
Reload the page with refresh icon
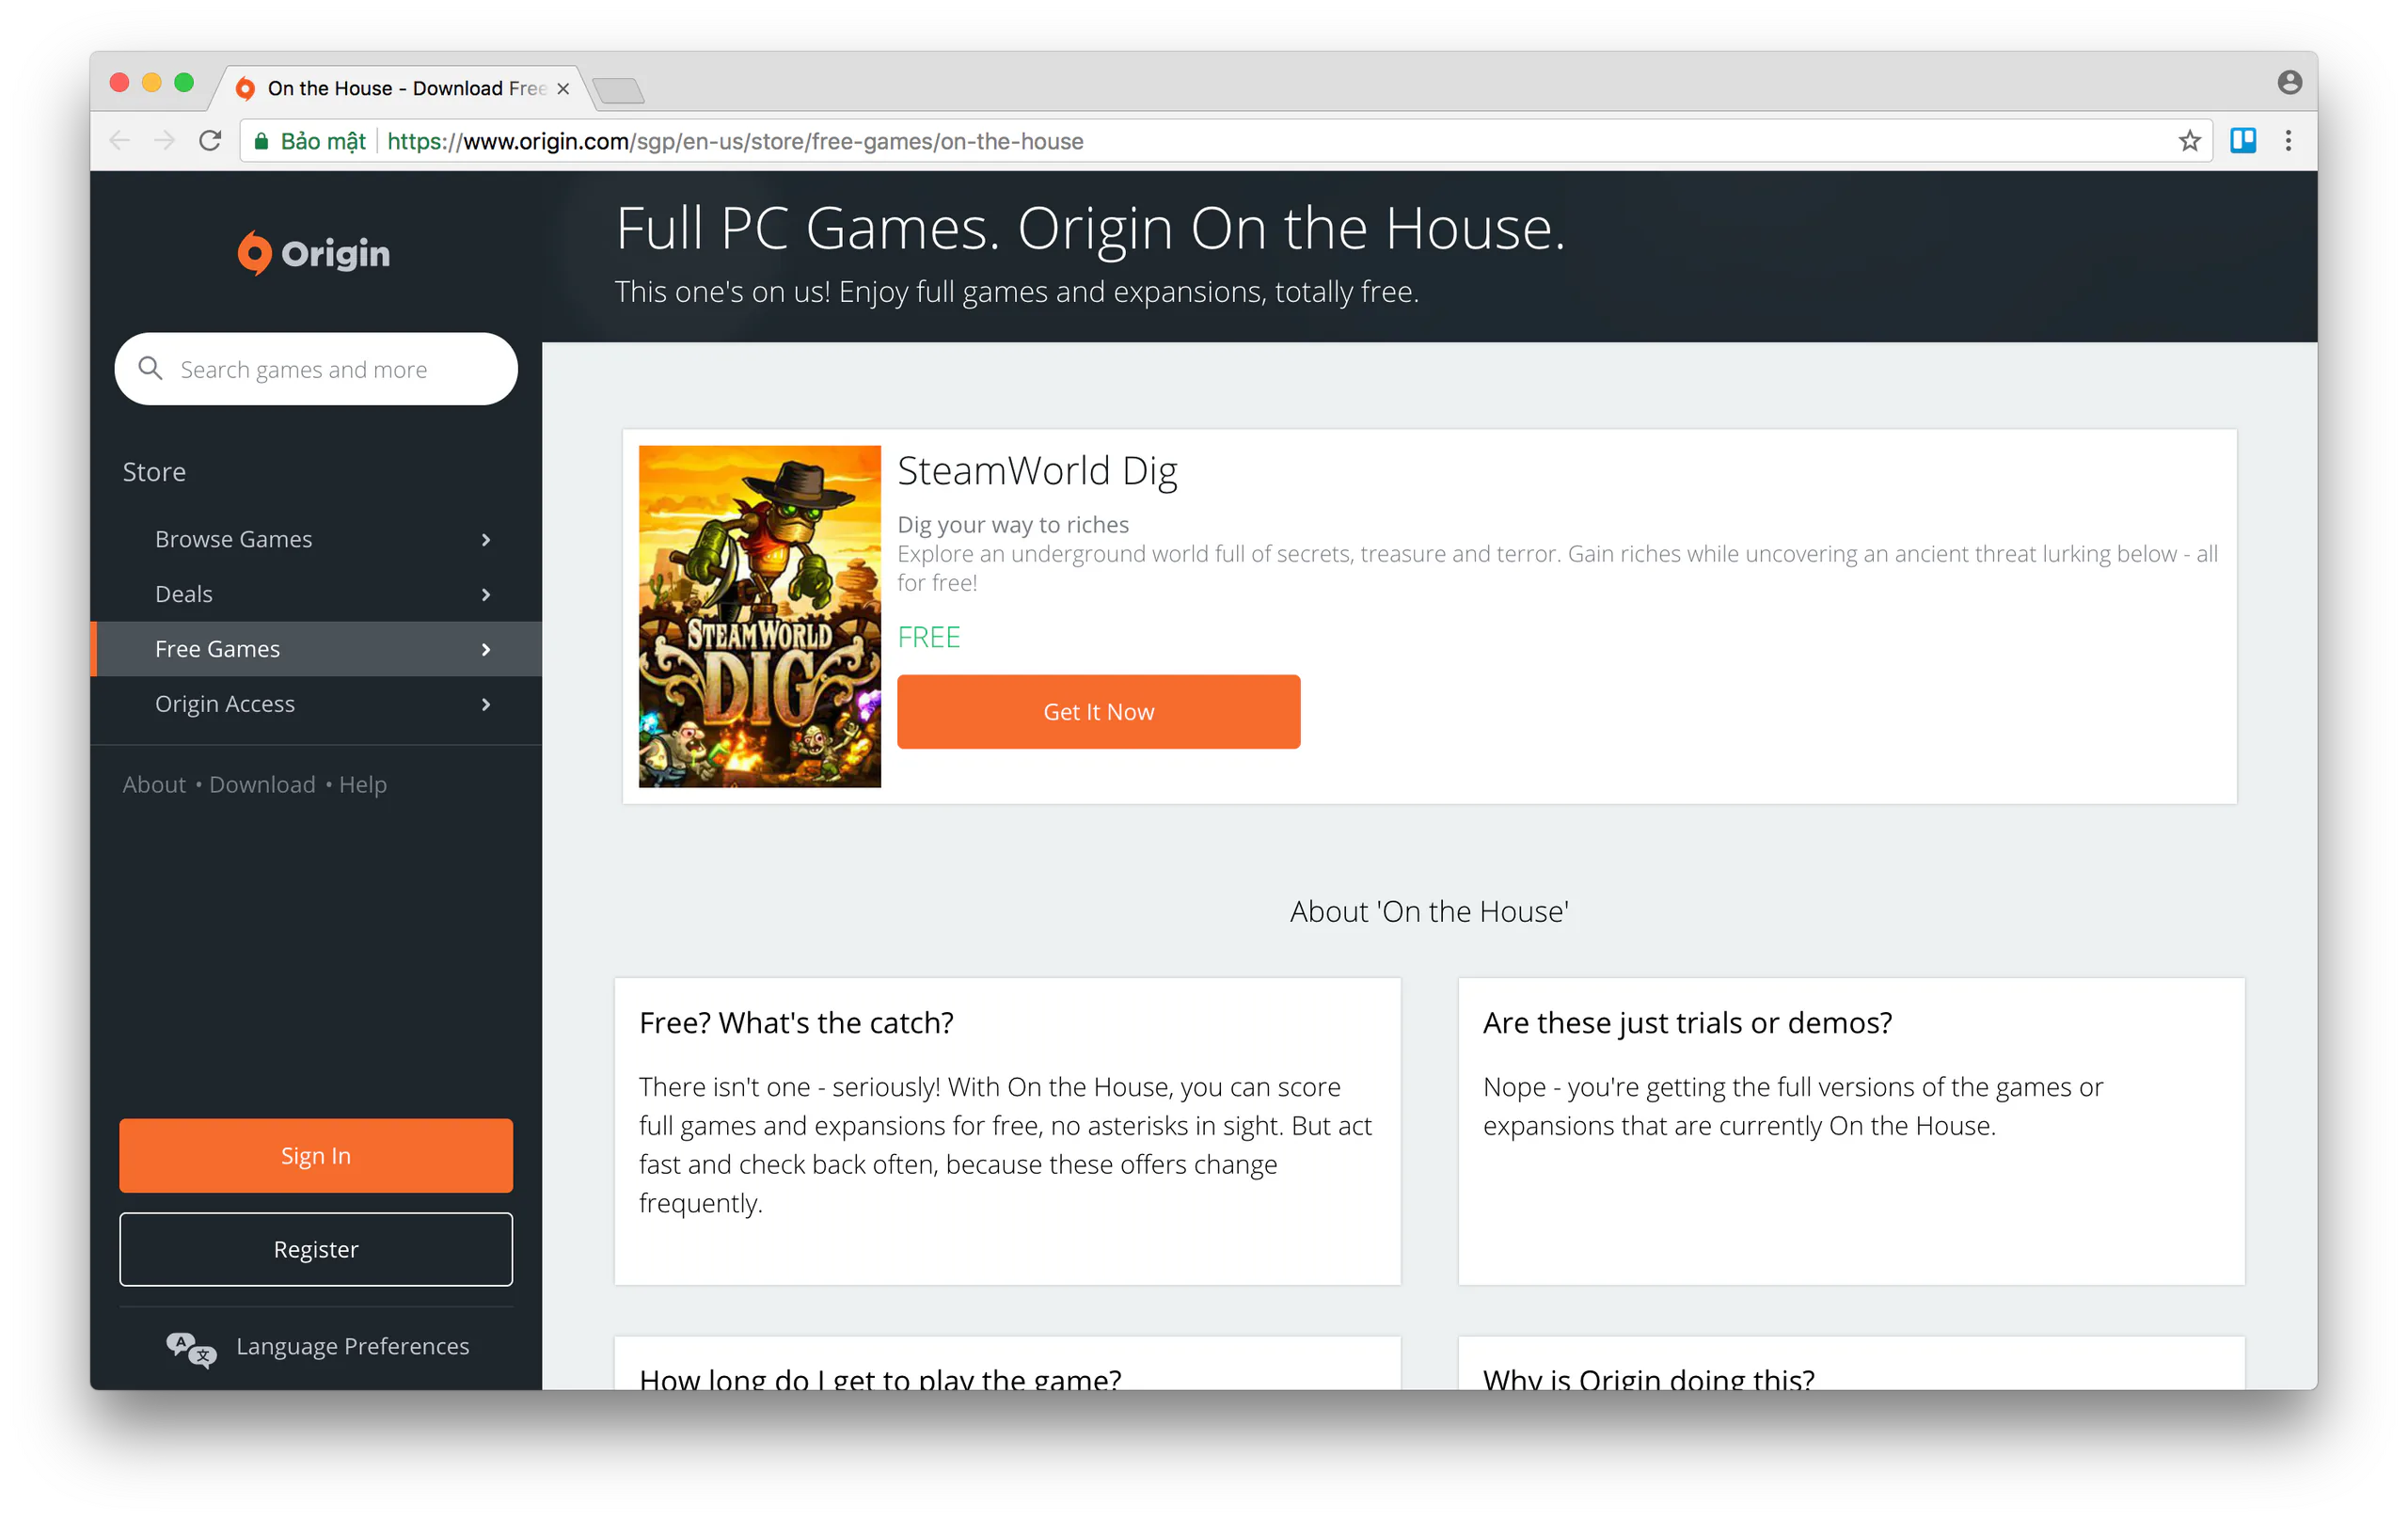click(210, 141)
